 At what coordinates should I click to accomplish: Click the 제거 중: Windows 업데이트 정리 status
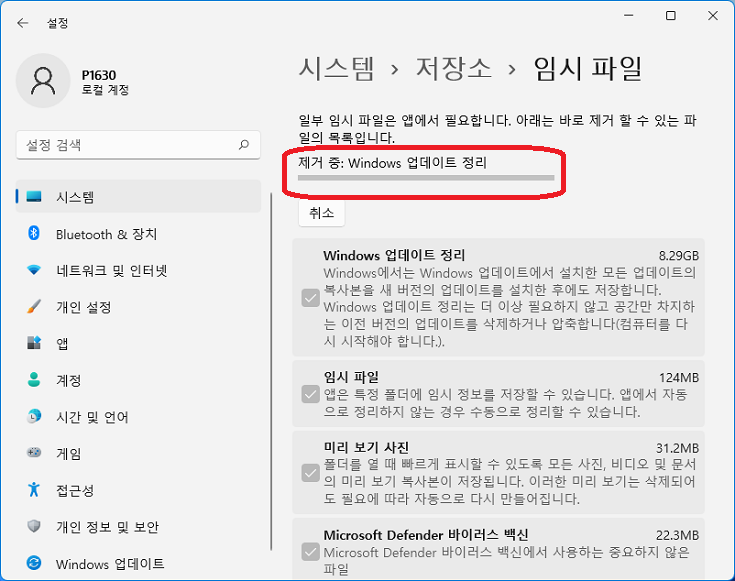pos(393,163)
